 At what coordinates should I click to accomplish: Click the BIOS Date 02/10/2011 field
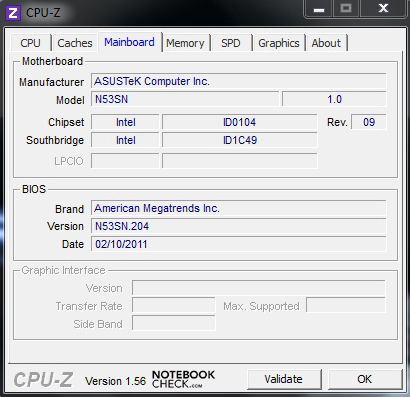tap(239, 244)
